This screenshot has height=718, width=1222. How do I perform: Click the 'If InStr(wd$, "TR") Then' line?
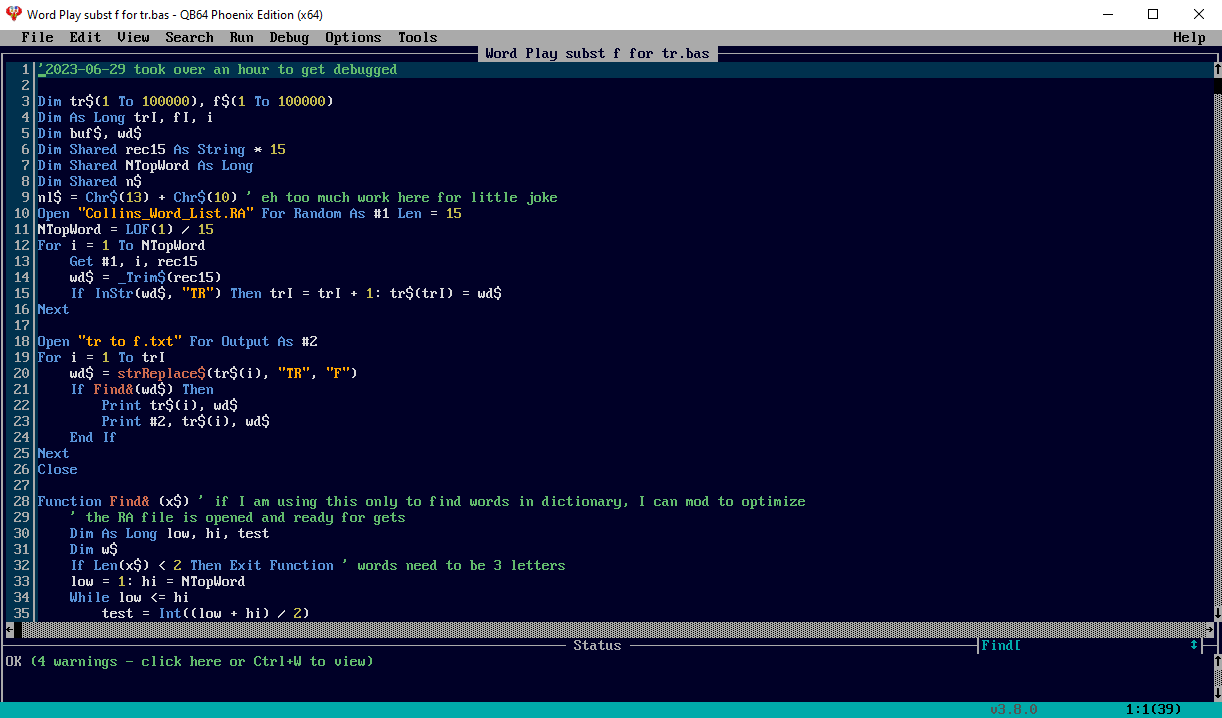point(285,294)
